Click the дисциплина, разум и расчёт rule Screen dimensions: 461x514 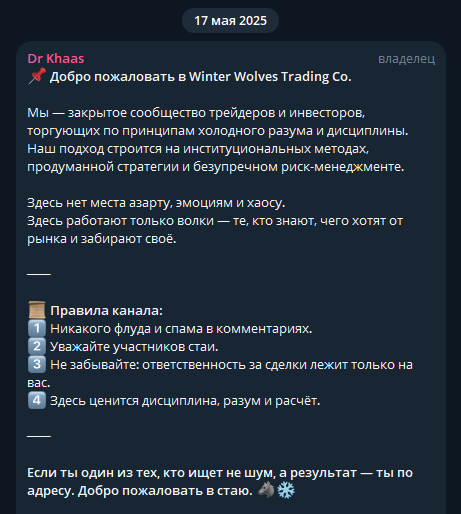185,401
